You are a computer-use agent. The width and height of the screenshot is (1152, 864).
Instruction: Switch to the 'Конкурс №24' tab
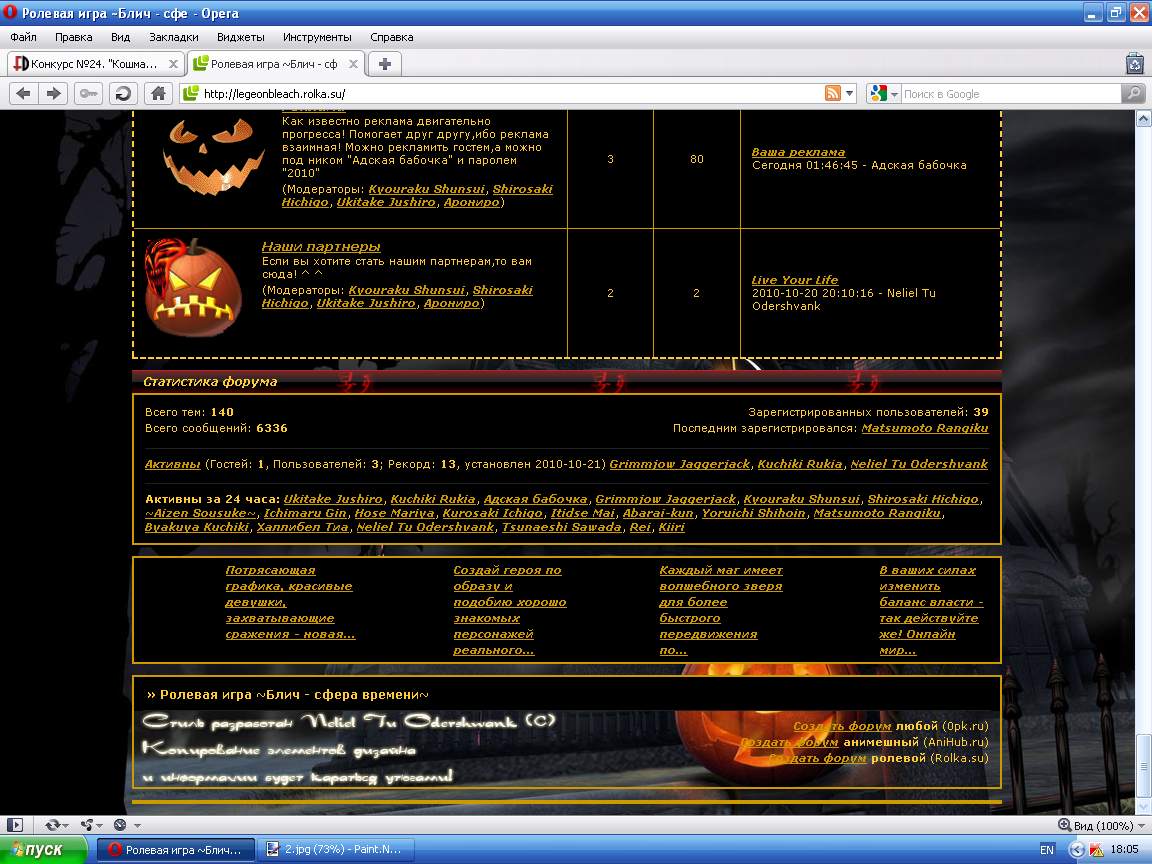click(95, 64)
